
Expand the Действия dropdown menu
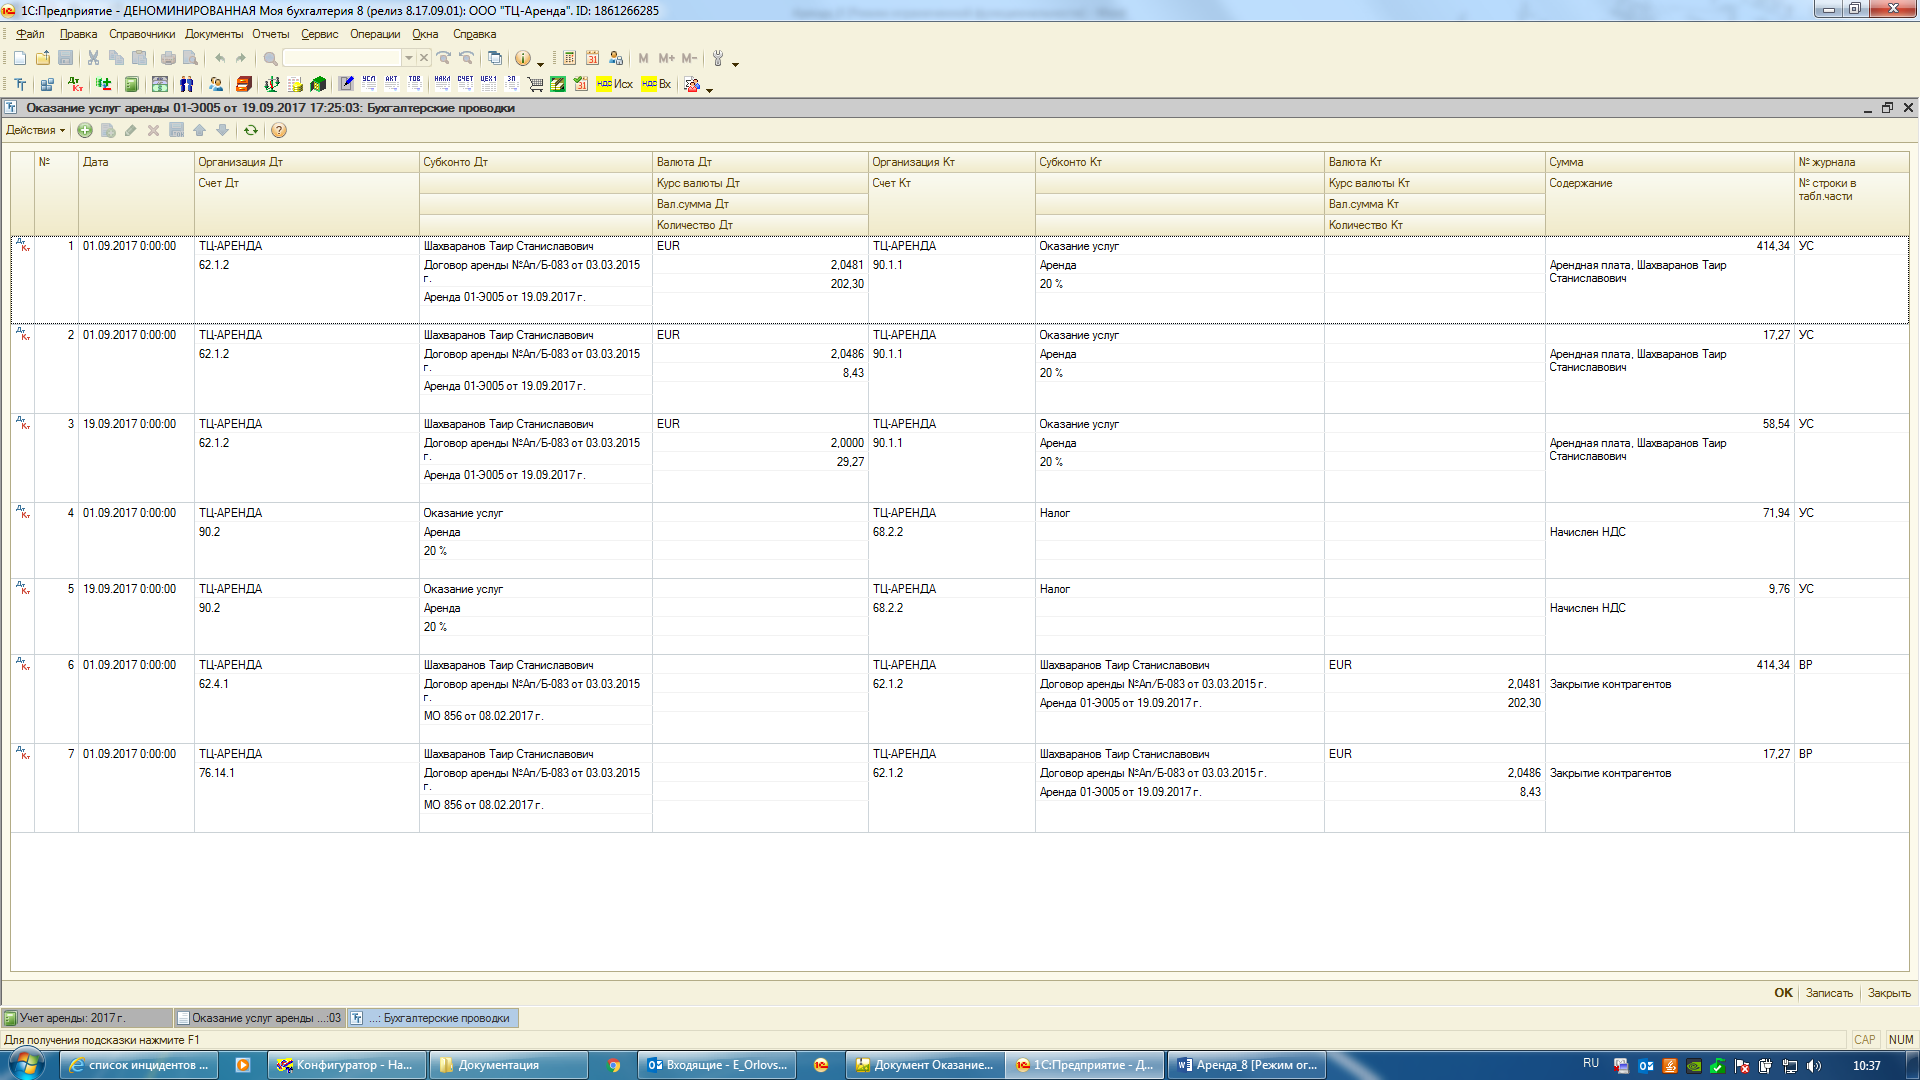(35, 130)
